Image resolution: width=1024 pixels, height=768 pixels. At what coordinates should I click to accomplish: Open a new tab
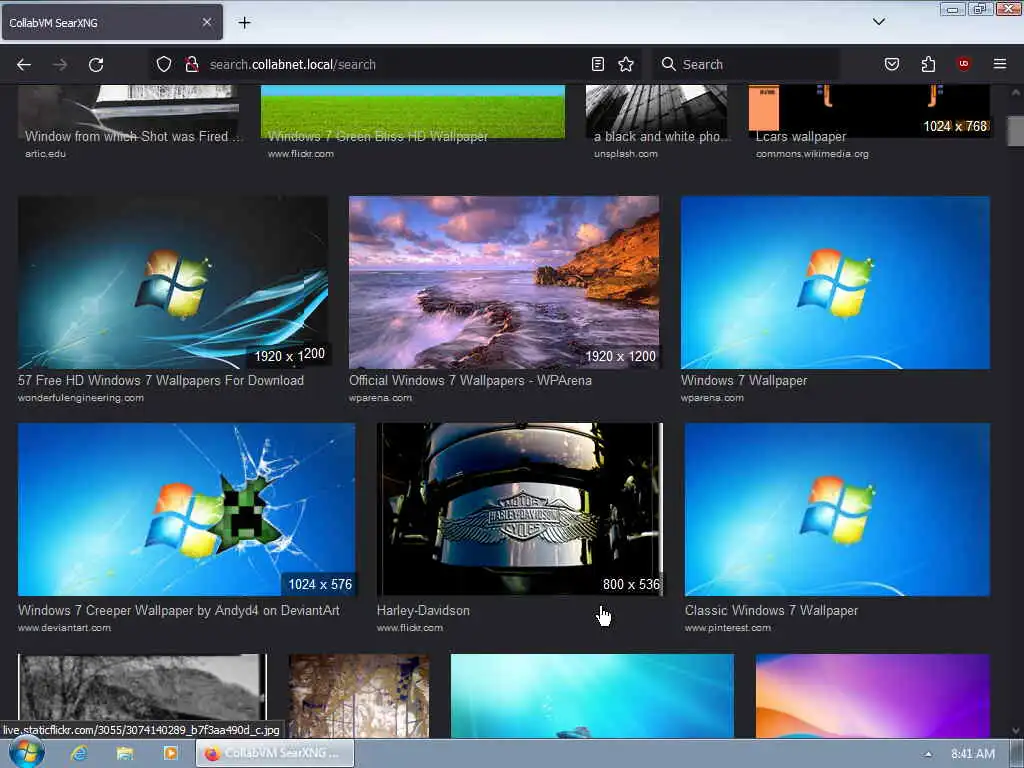point(244,22)
